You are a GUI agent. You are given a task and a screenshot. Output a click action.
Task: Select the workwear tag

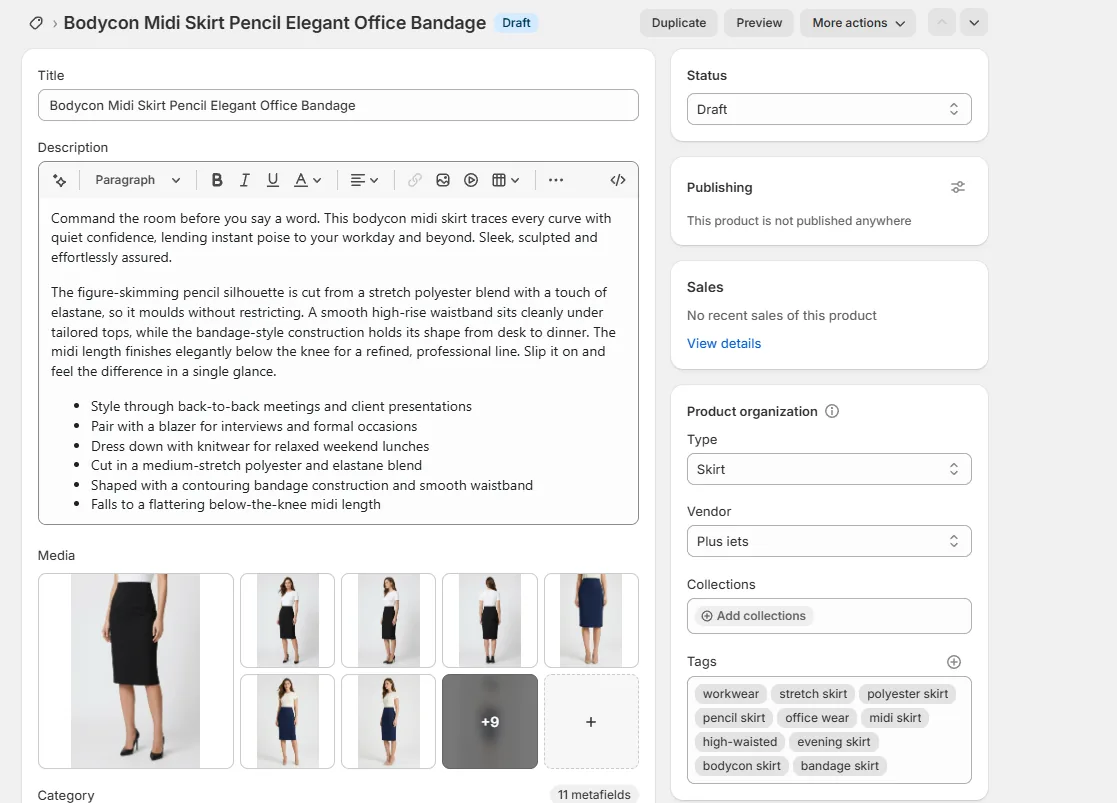pyautogui.click(x=731, y=694)
